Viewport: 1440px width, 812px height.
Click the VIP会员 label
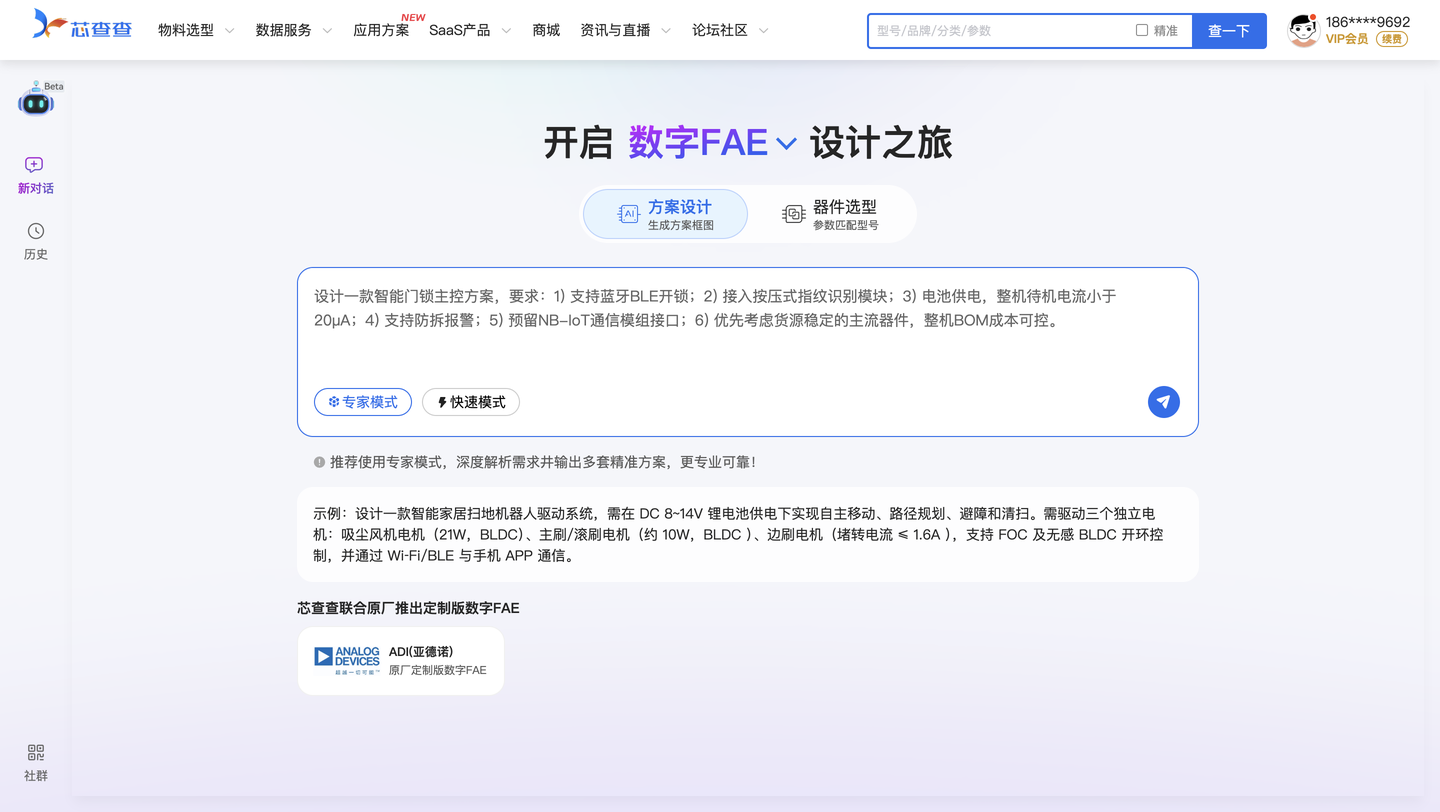1347,39
